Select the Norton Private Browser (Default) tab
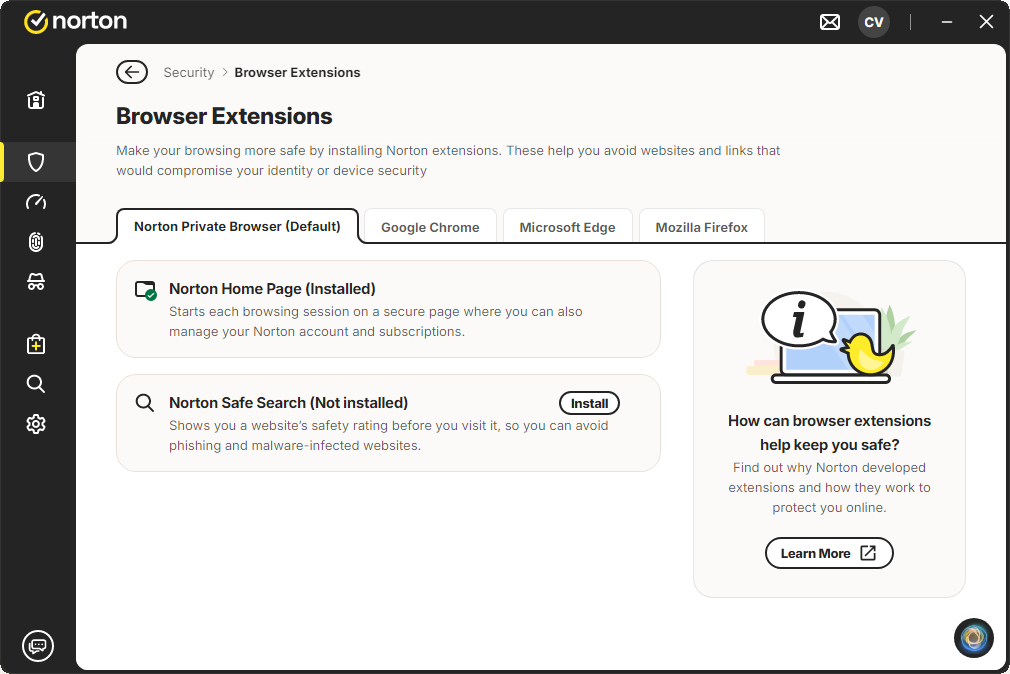Screen dimensions: 1010x674 pyautogui.click(x=237, y=226)
